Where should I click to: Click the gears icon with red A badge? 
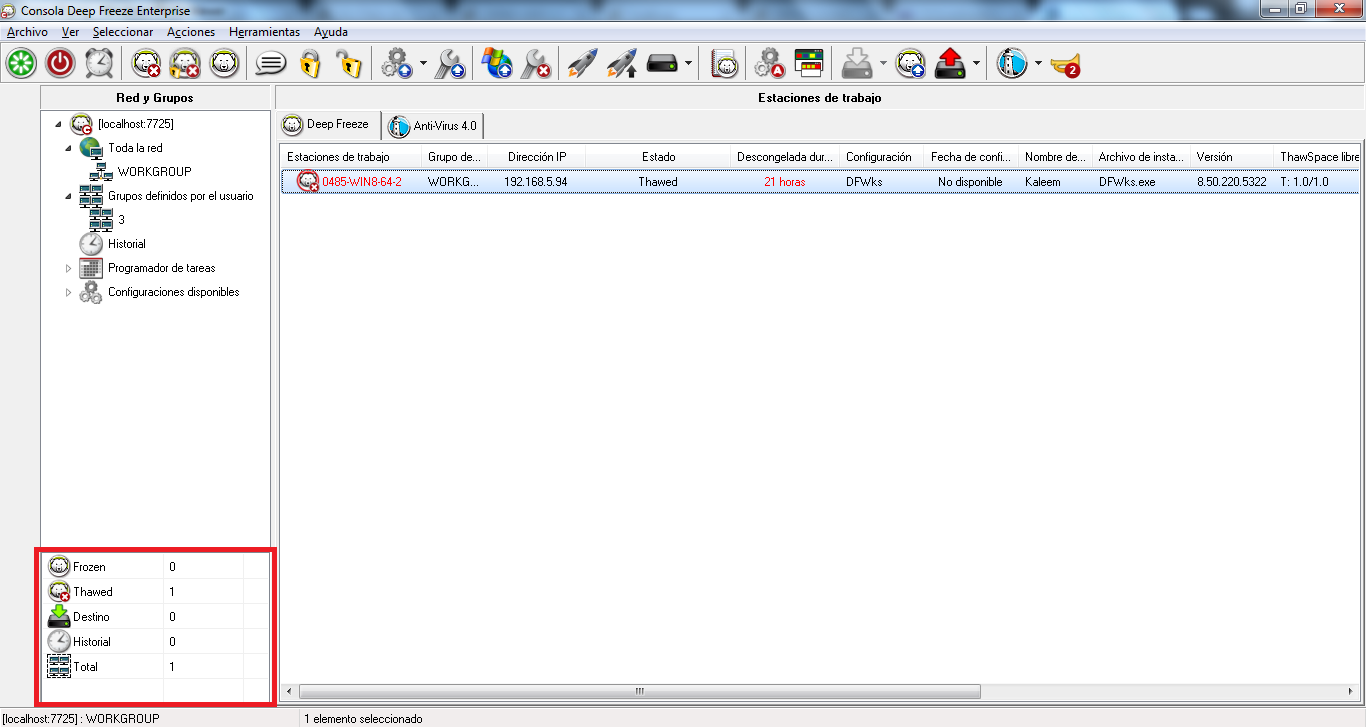click(x=769, y=64)
